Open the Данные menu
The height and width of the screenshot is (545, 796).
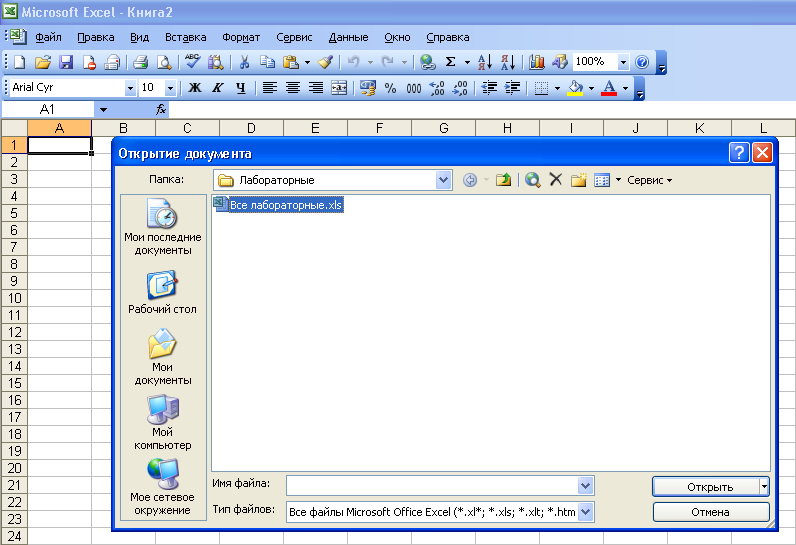click(348, 37)
